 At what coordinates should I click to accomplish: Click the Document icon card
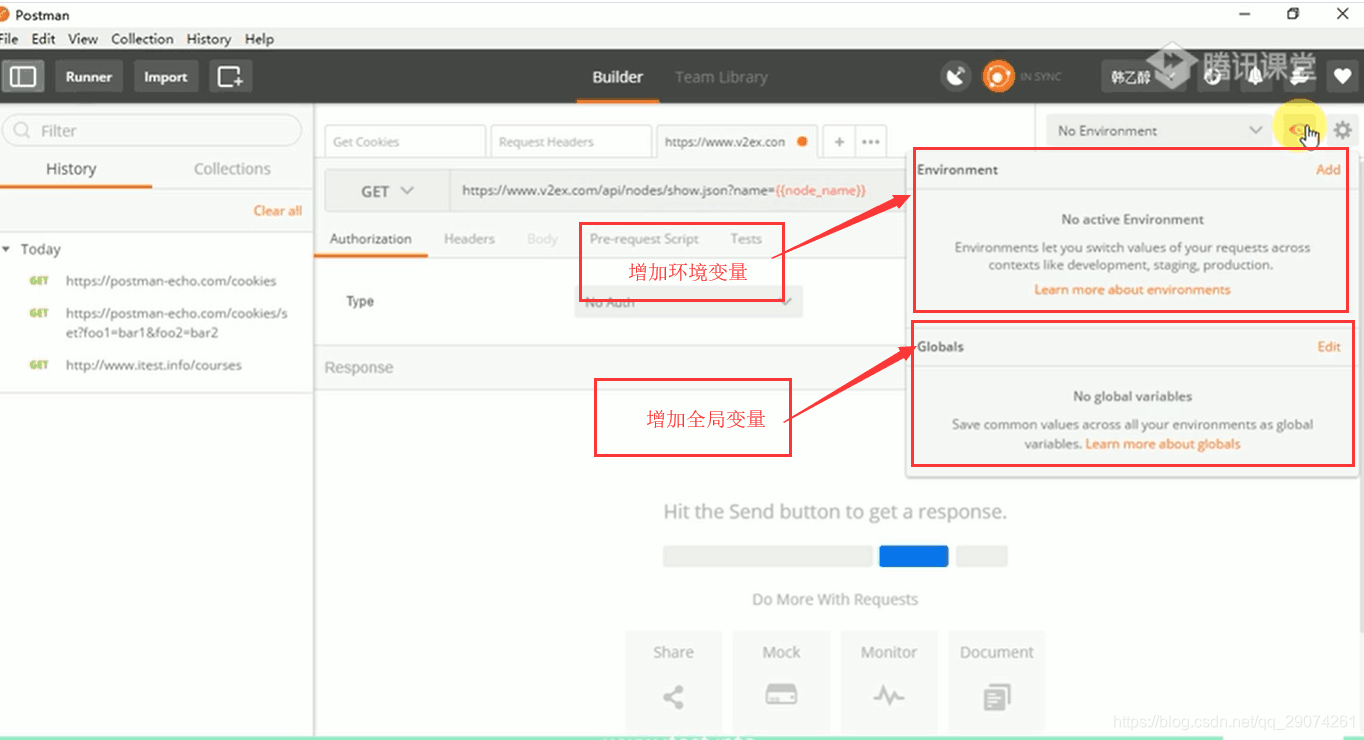[997, 680]
